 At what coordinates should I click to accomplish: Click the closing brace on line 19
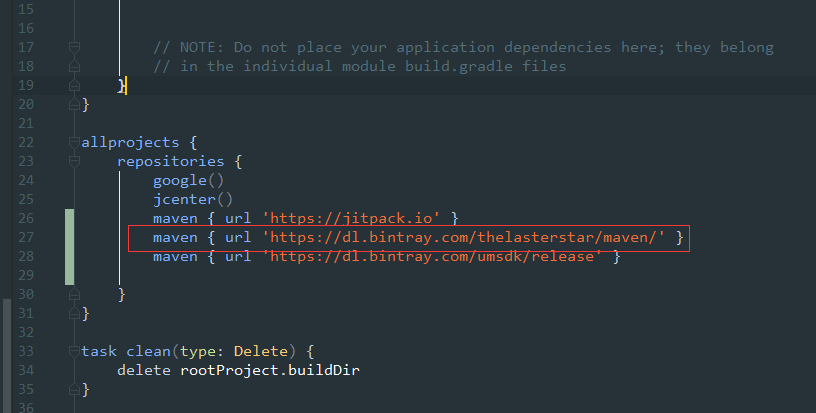point(121,86)
